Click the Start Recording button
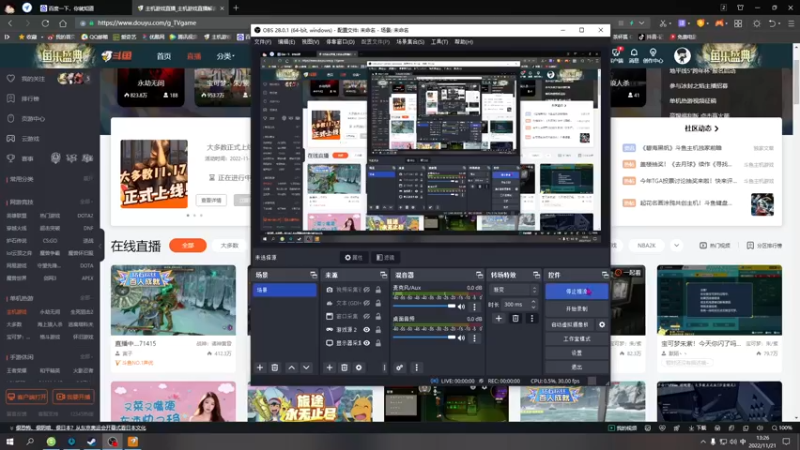This screenshot has width=800, height=450. (577, 309)
